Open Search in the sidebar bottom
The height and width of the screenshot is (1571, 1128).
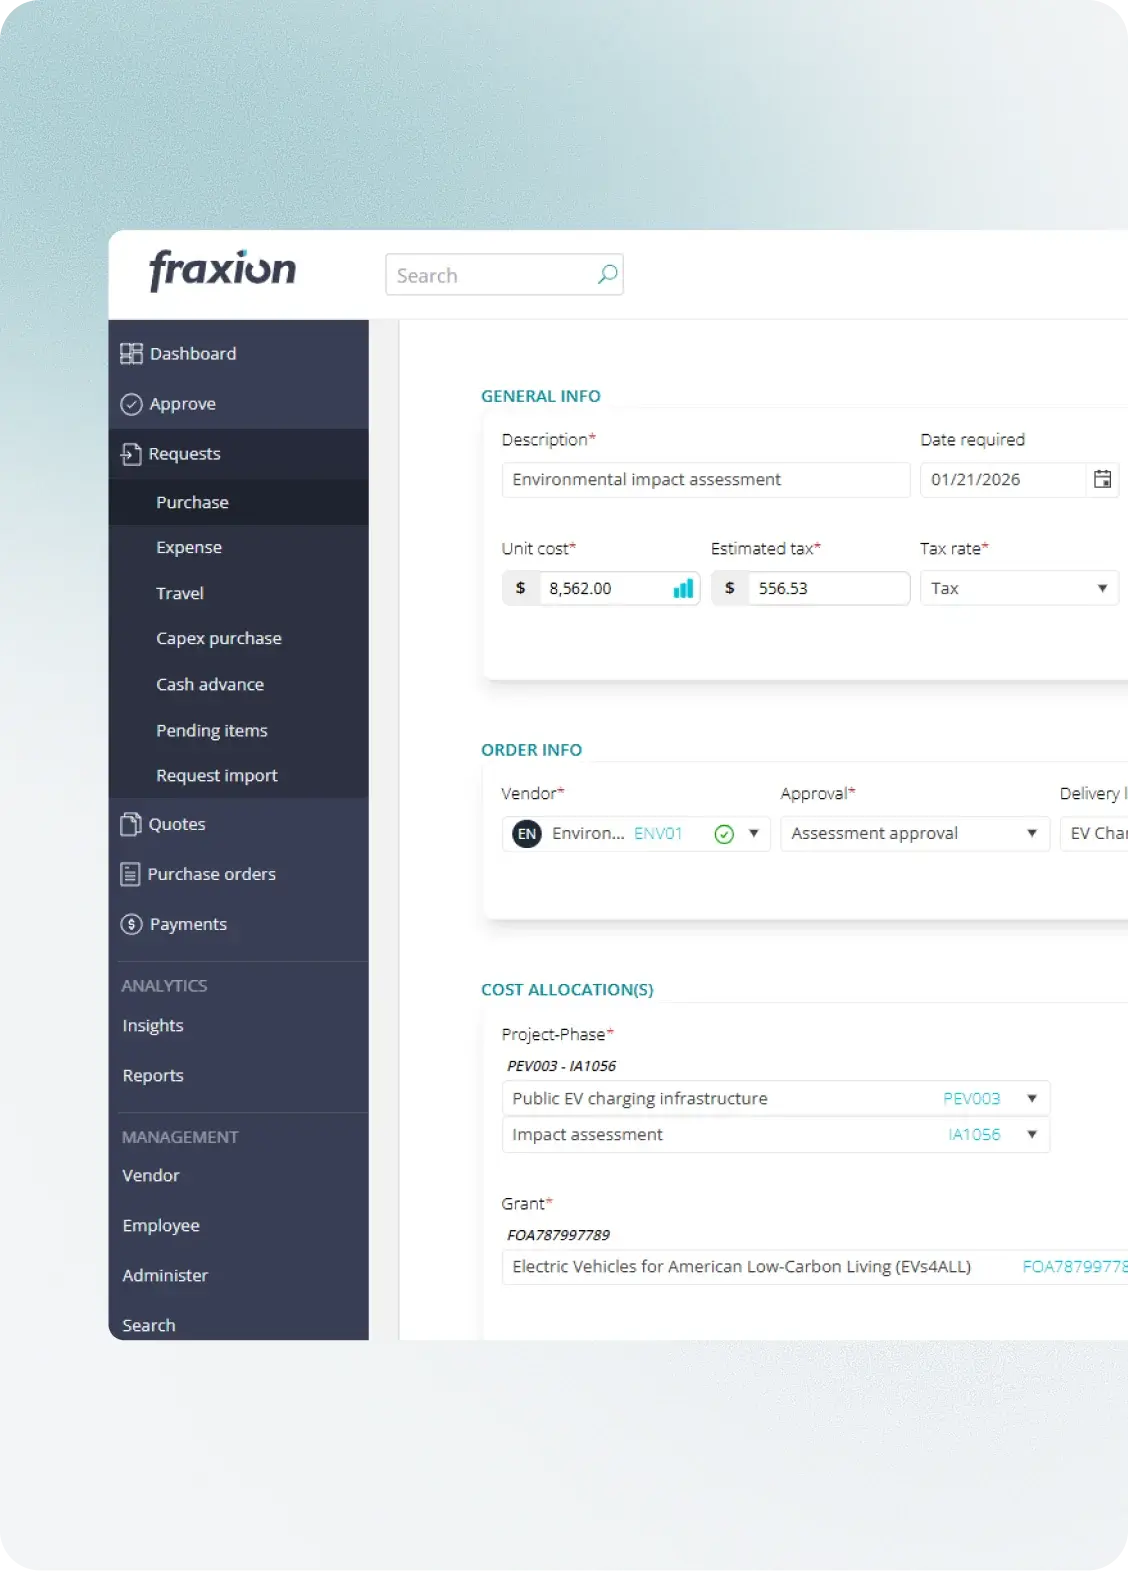point(149,1325)
